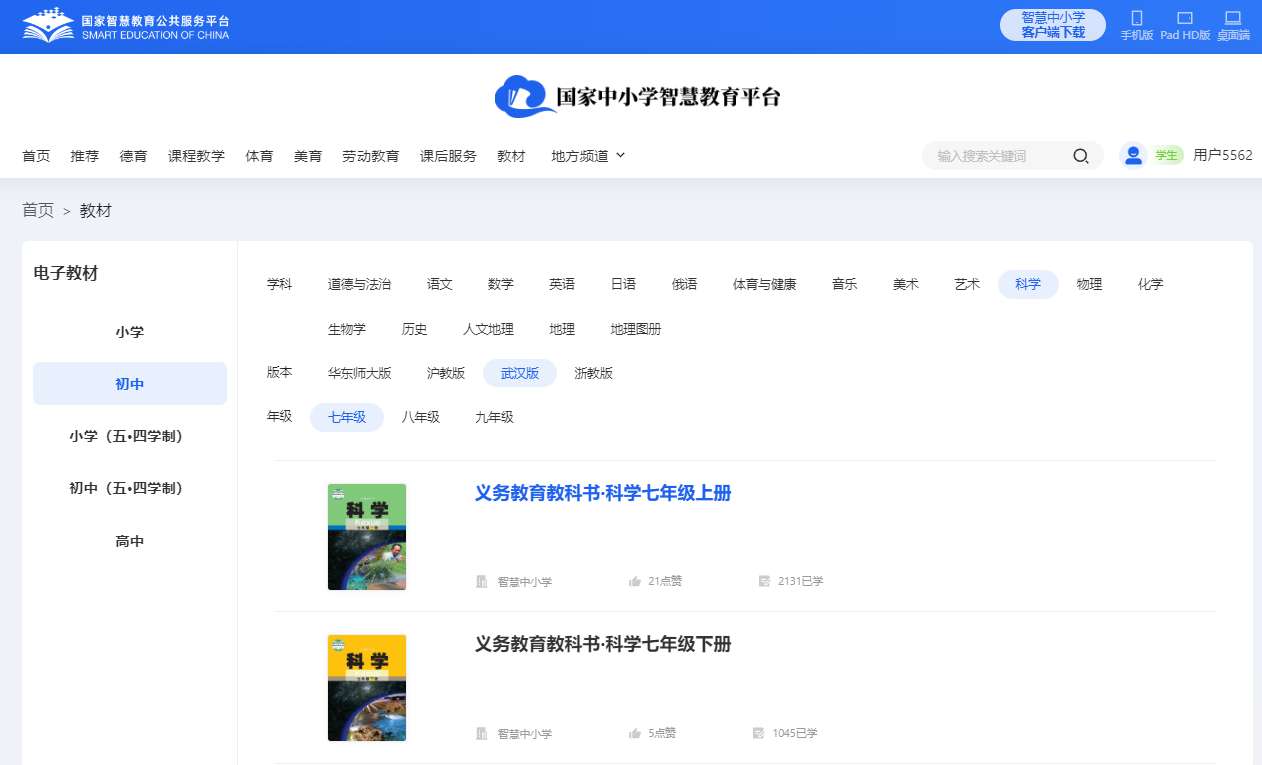This screenshot has height=765, width=1262.
Task: Filter by subject 艺术
Action: point(967,284)
